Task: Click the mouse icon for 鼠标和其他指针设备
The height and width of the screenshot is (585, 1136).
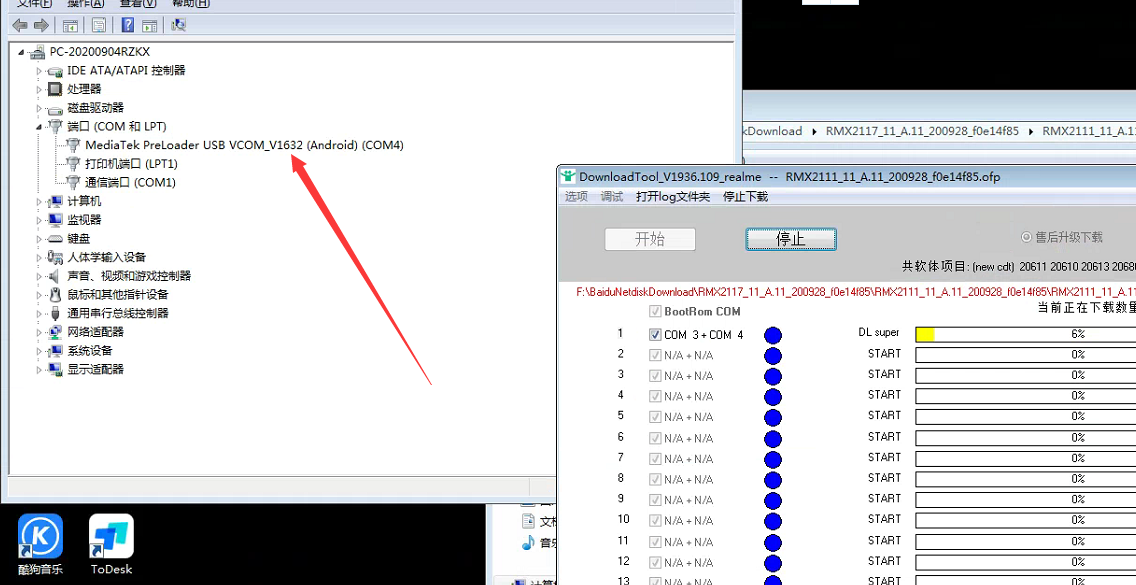Action: pyautogui.click(x=55, y=295)
